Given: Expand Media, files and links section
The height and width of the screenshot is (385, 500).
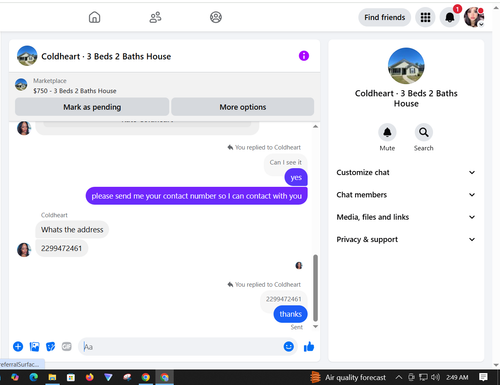Looking at the screenshot, I should tap(406, 217).
